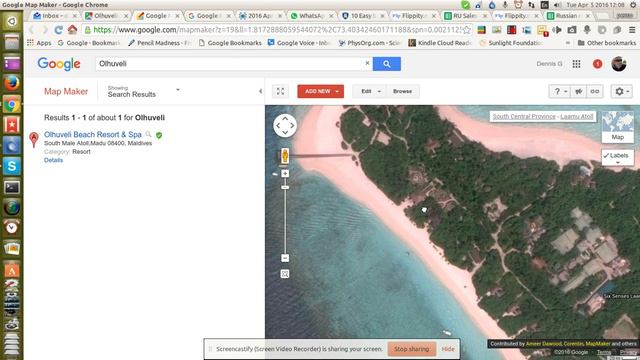Pan the map right with arrow
The image size is (640, 360).
click(292, 125)
